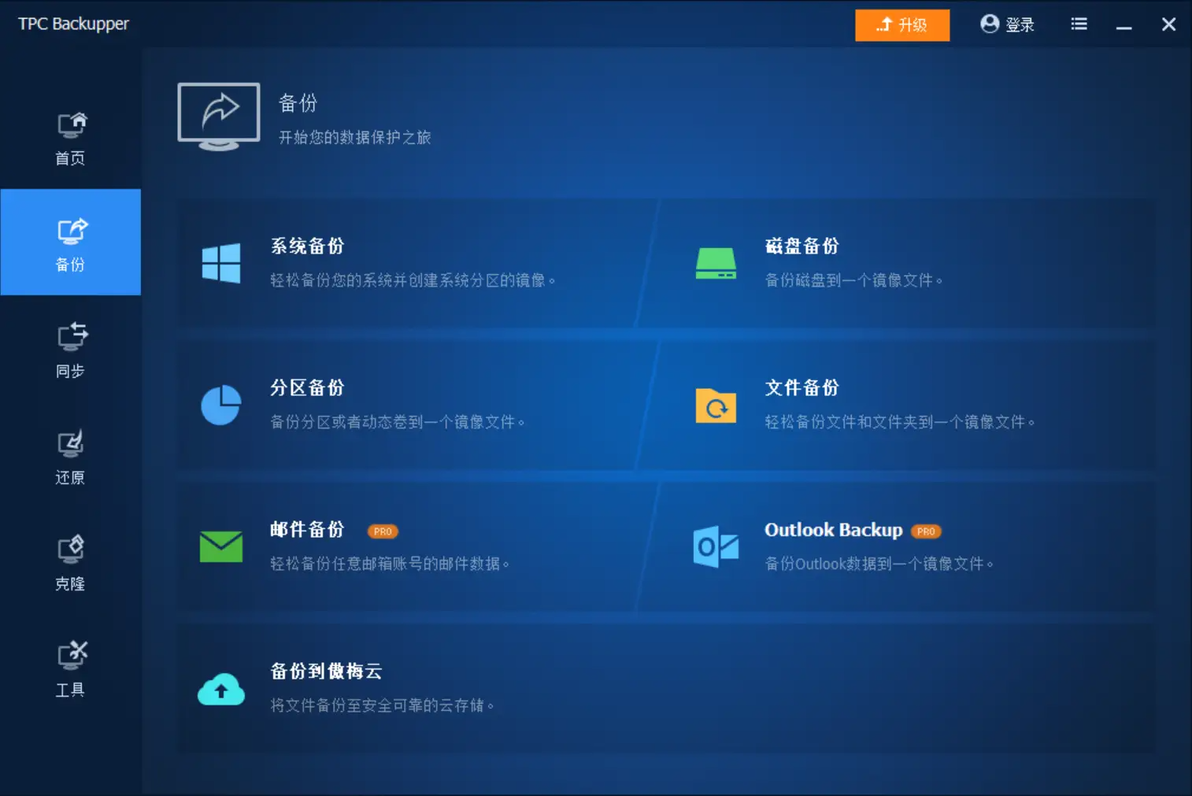The width and height of the screenshot is (1192, 796).
Task: Click the PRO badge next to Outlook Backup
Action: pyautogui.click(x=926, y=531)
